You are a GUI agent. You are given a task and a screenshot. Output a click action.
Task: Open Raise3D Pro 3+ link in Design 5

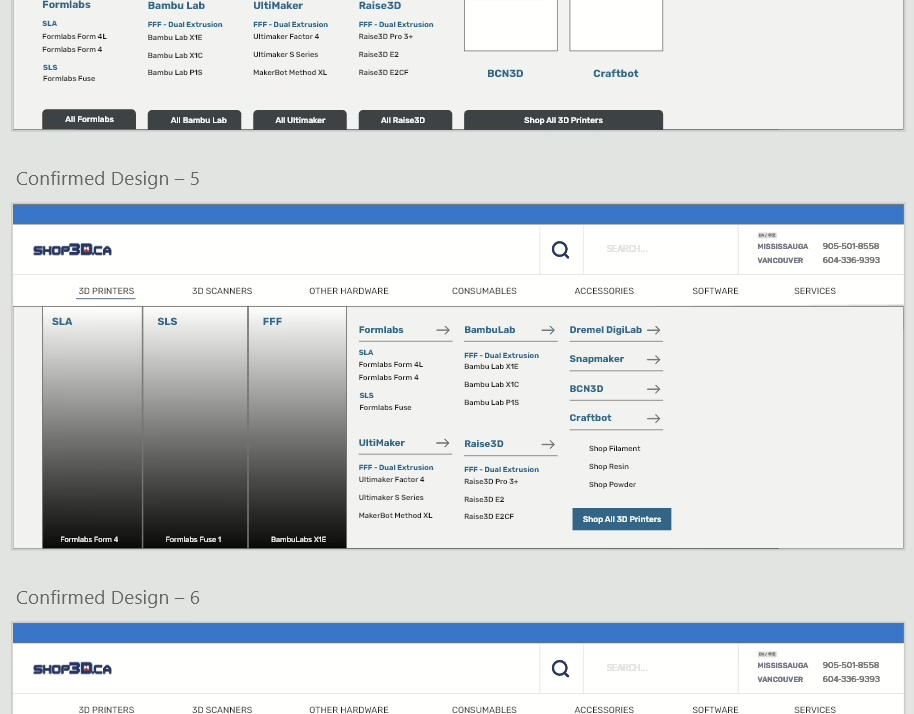click(491, 481)
